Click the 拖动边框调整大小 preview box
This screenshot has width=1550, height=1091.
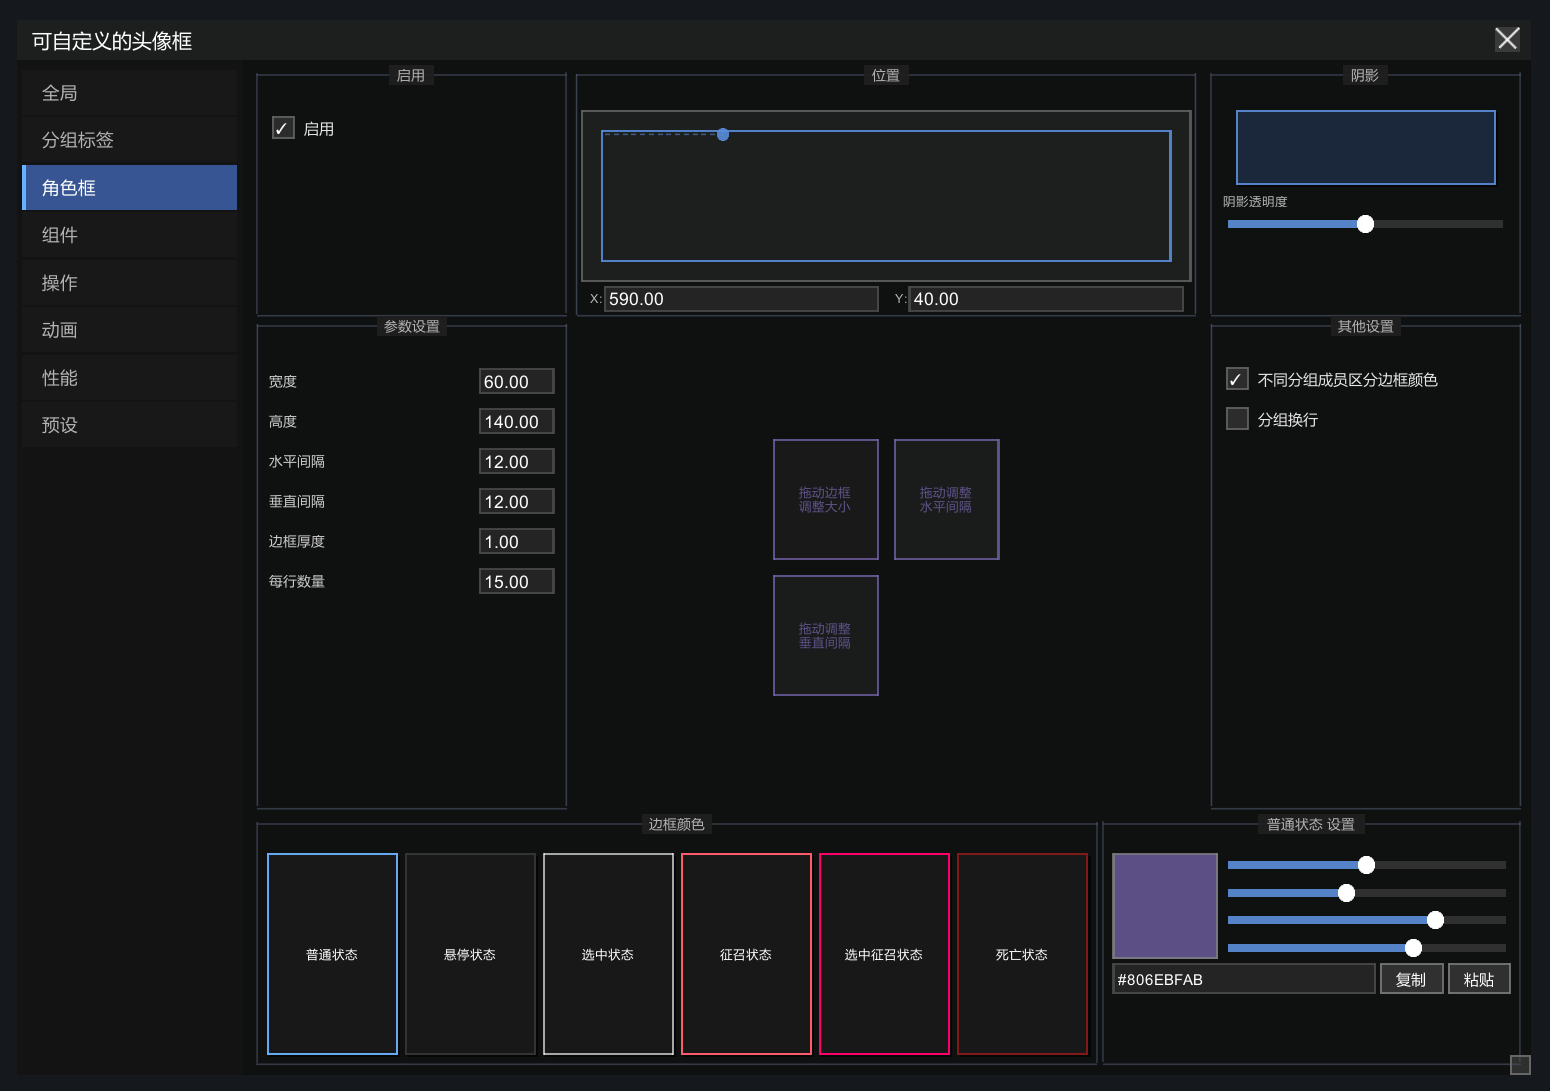826,499
